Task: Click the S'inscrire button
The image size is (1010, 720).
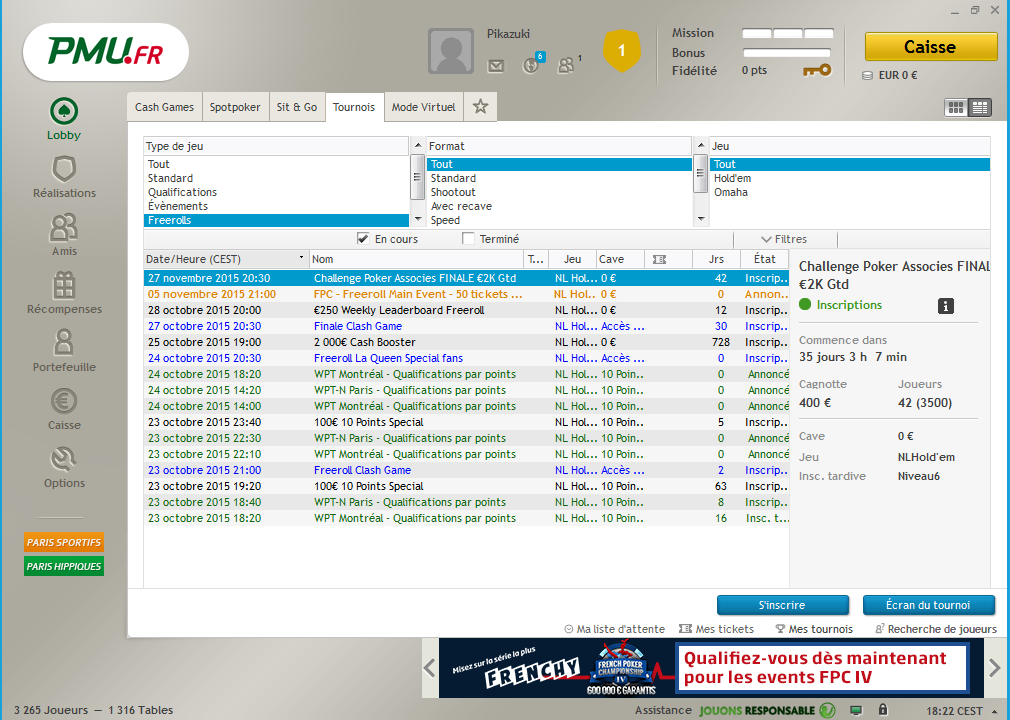Action: tap(782, 605)
